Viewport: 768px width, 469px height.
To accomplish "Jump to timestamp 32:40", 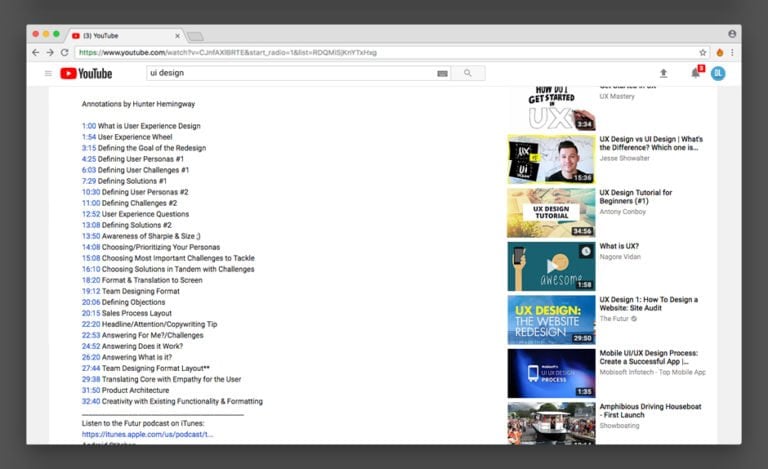I will (91, 401).
